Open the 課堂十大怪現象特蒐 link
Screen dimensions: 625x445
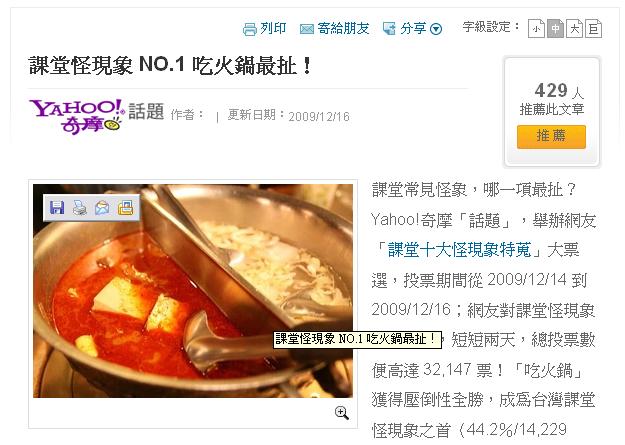(460, 250)
